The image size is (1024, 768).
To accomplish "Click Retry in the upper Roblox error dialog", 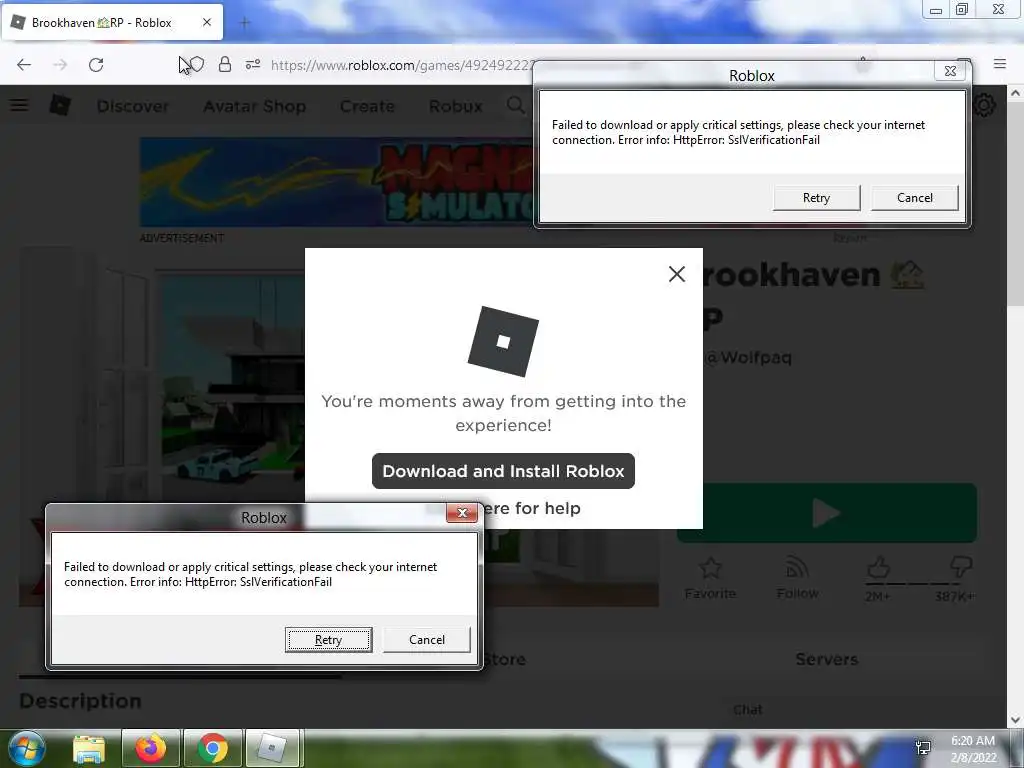I will point(816,198).
